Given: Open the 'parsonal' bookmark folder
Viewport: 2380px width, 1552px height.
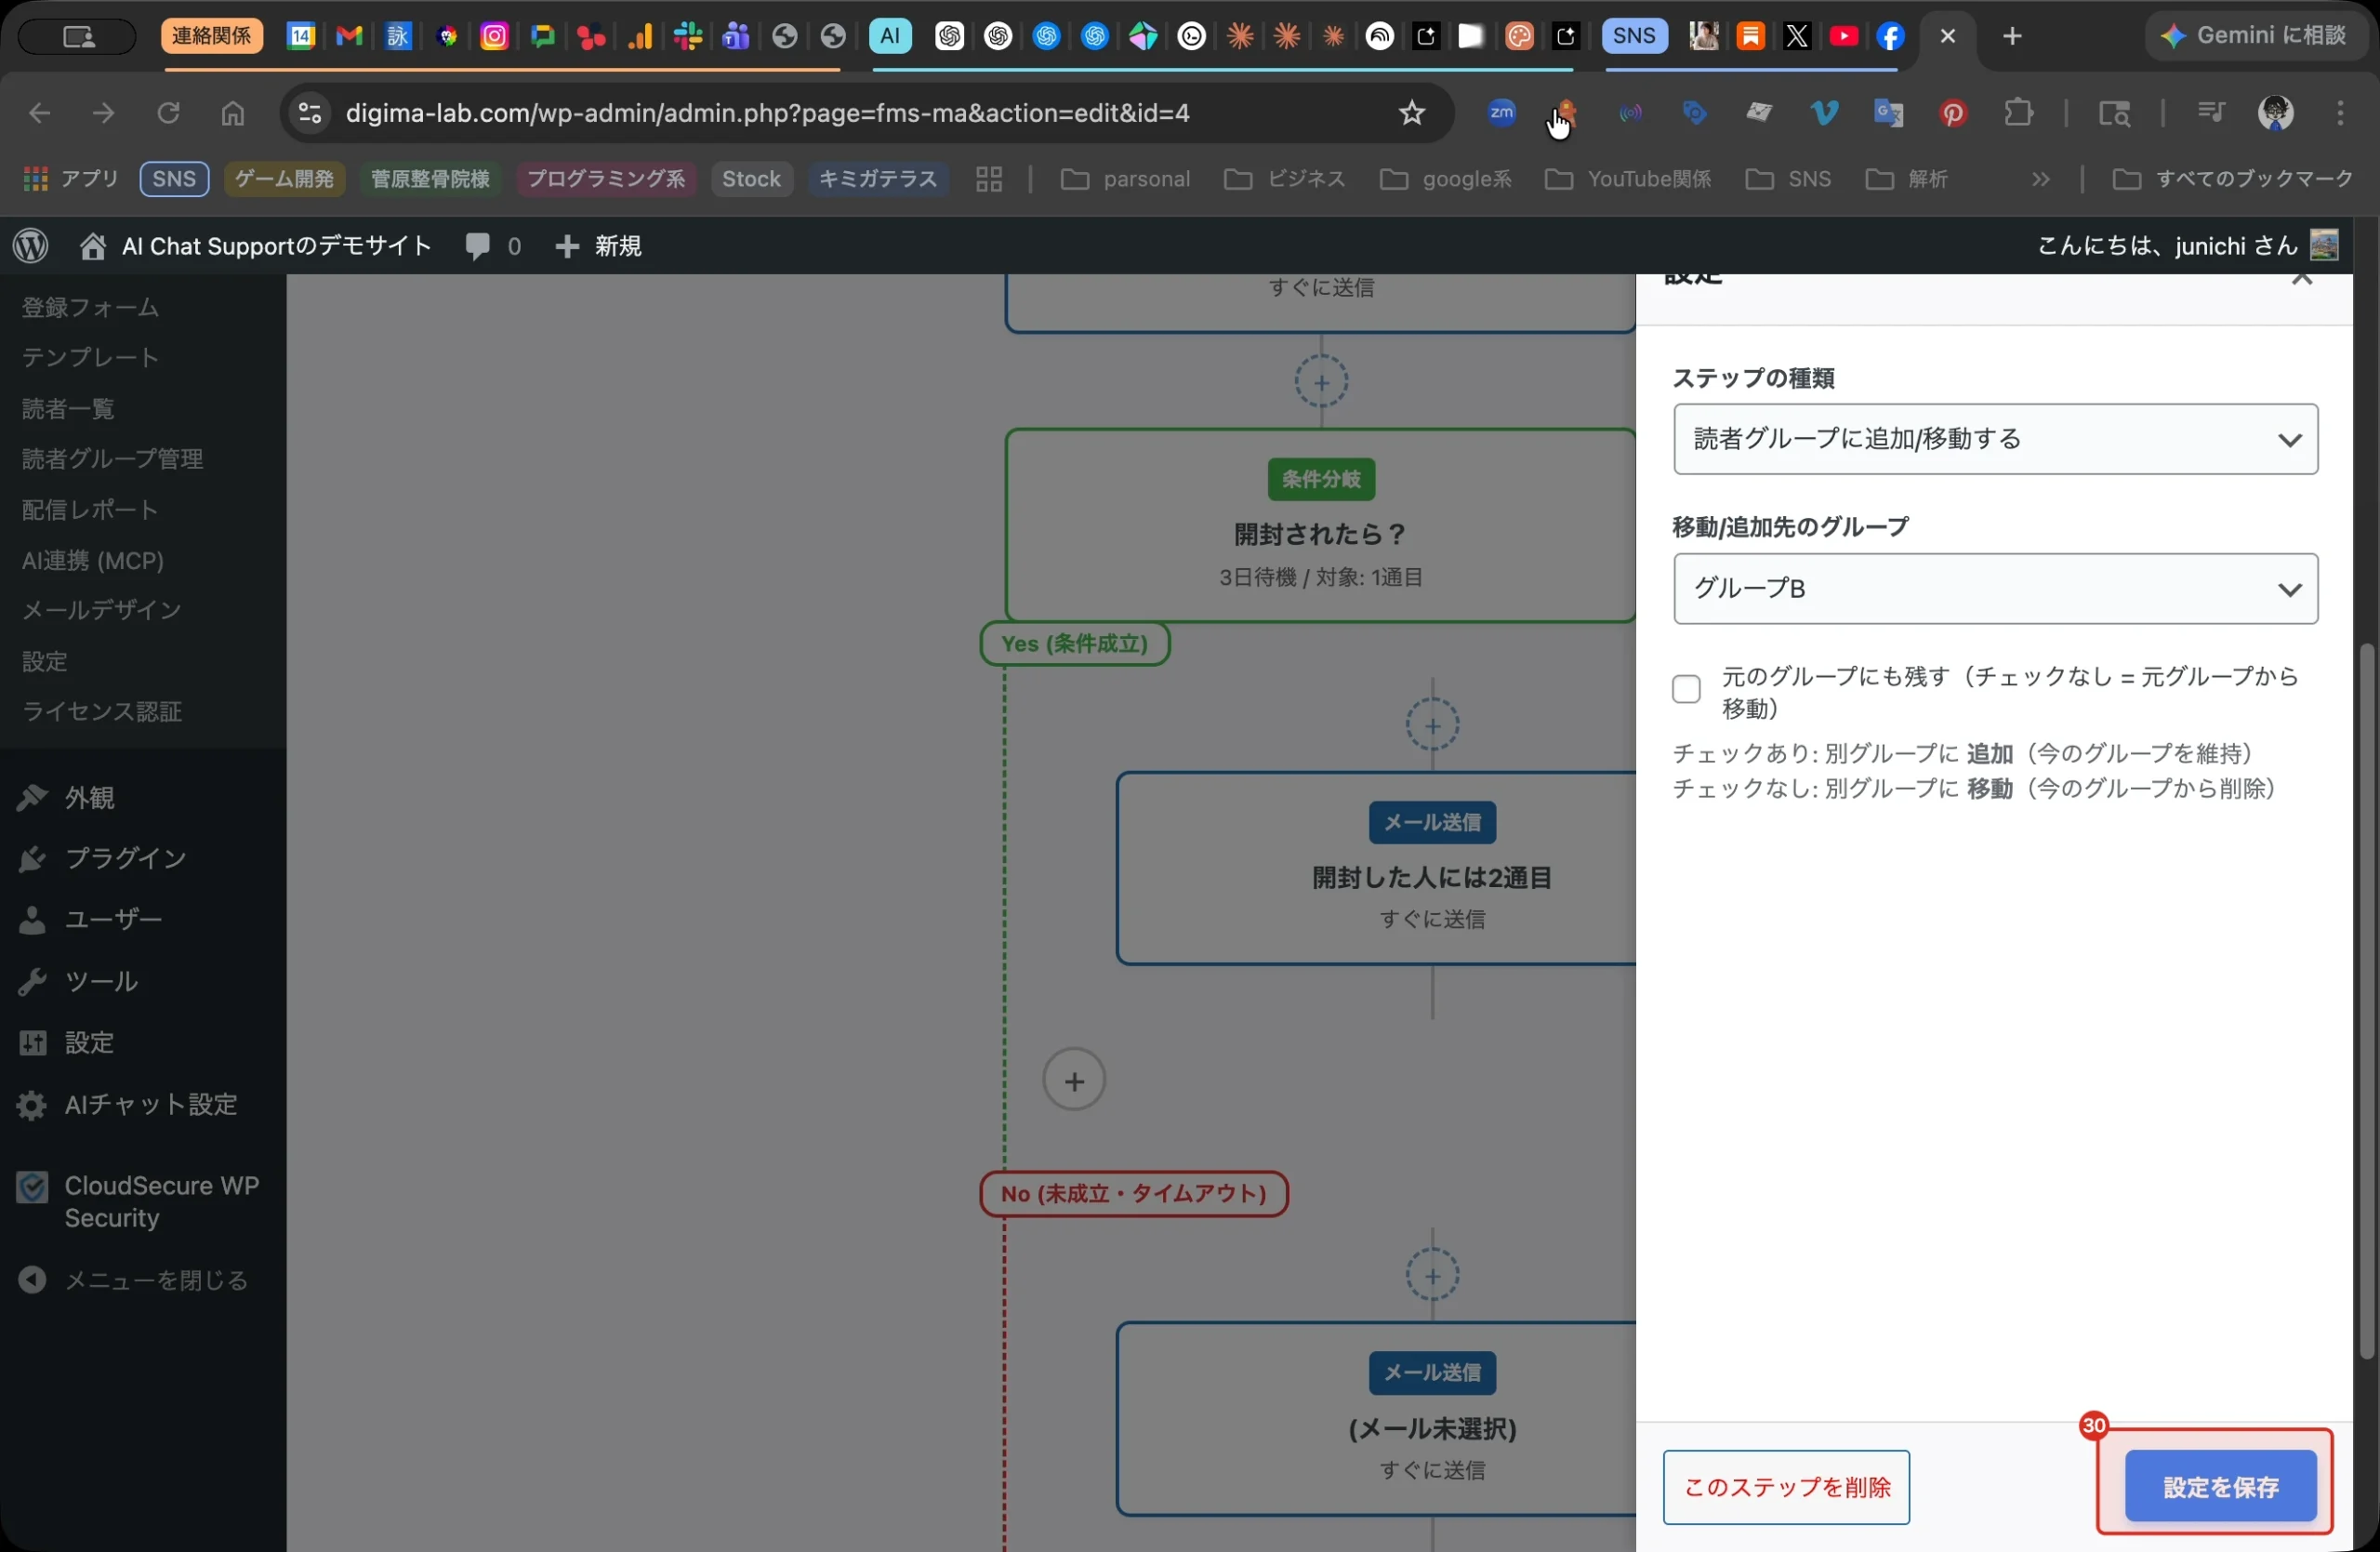Looking at the screenshot, I should 1125,179.
